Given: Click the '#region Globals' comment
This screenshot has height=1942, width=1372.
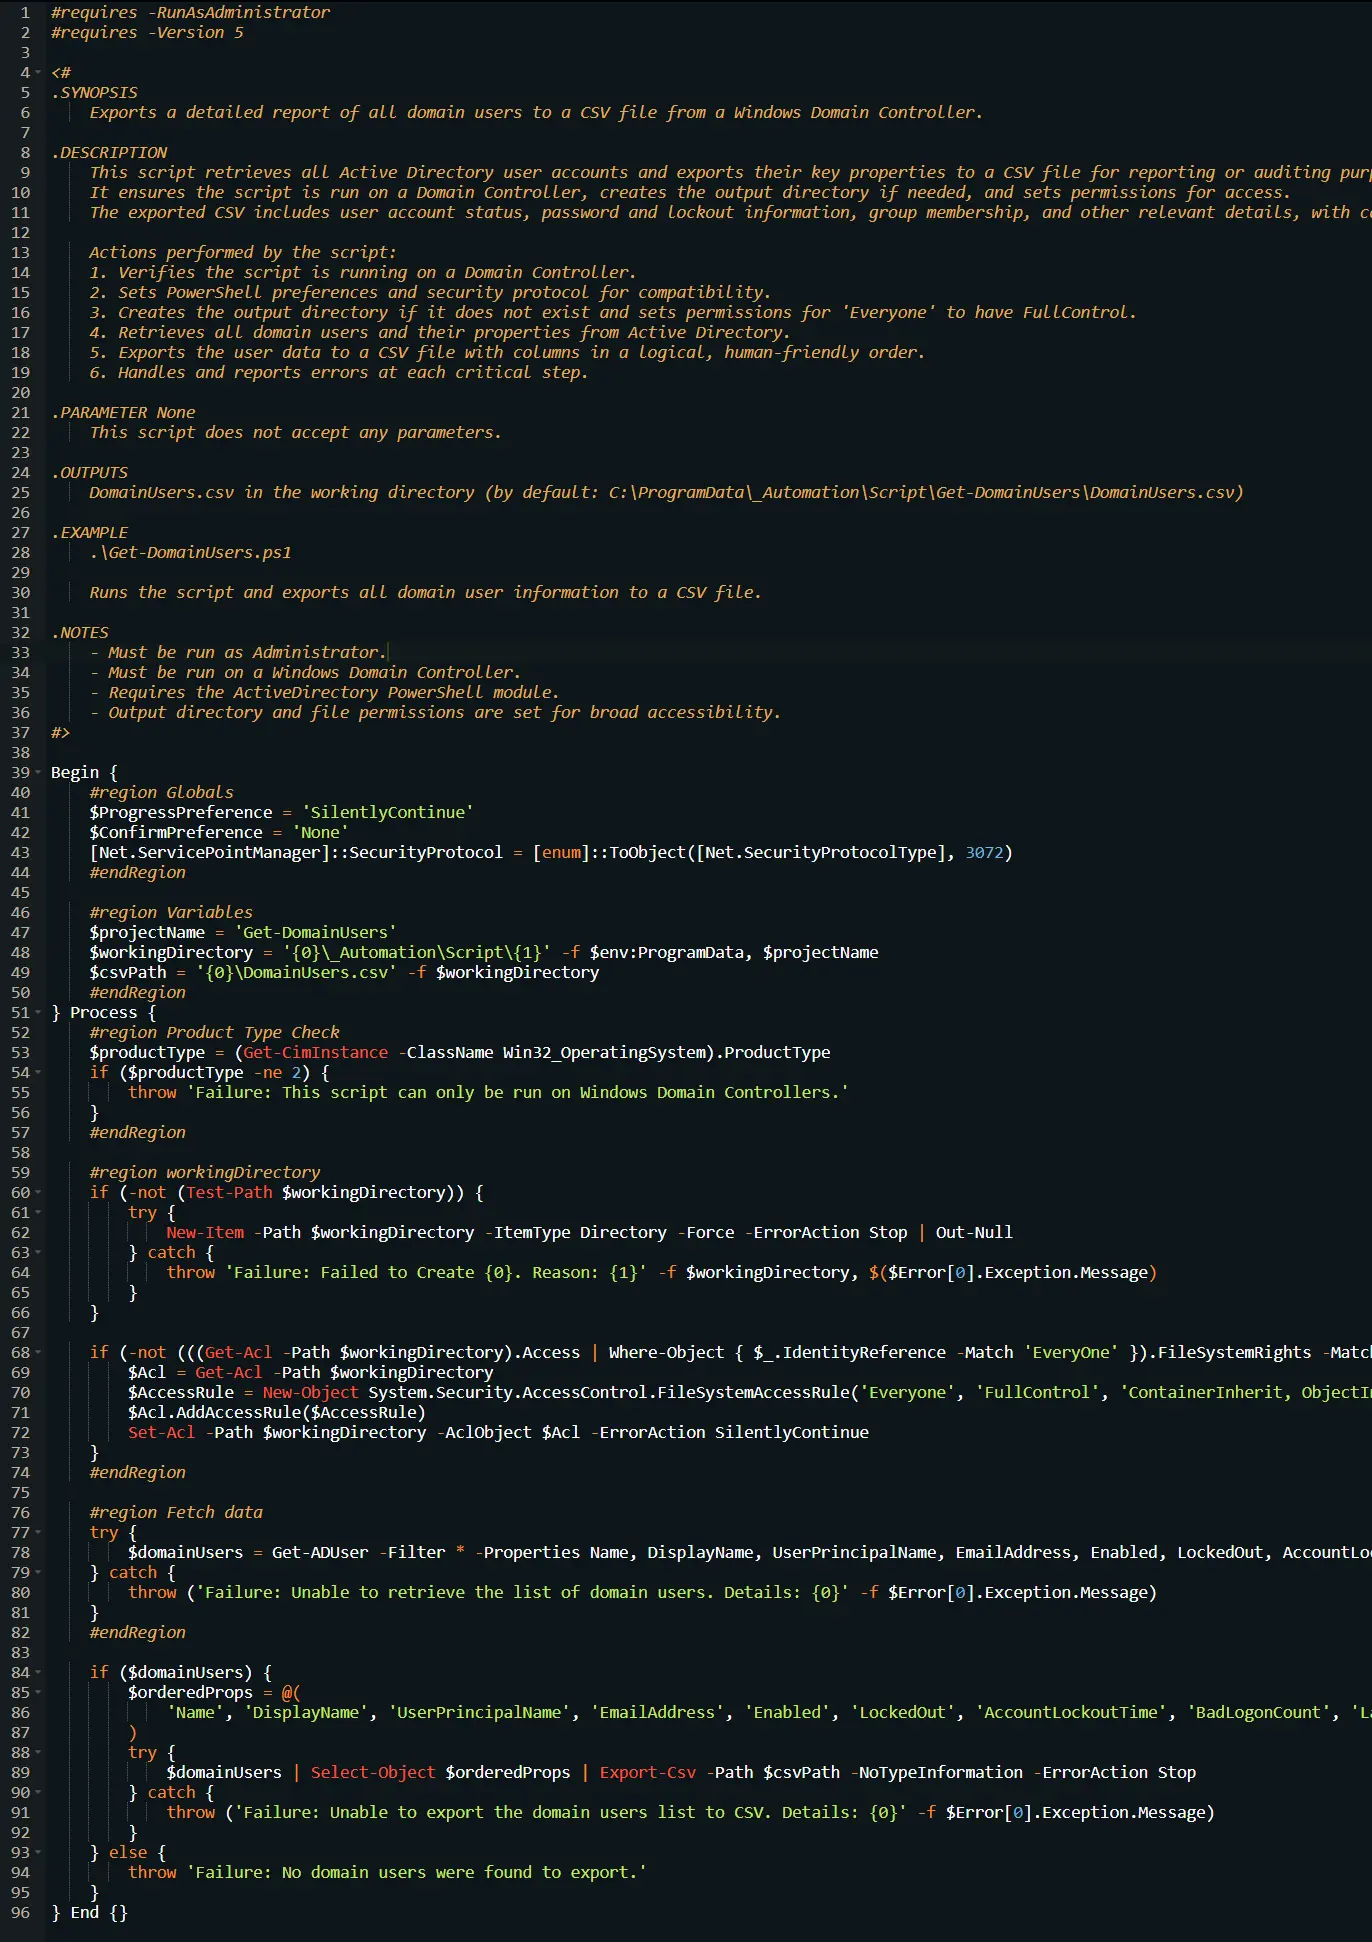Looking at the screenshot, I should pos(161,792).
